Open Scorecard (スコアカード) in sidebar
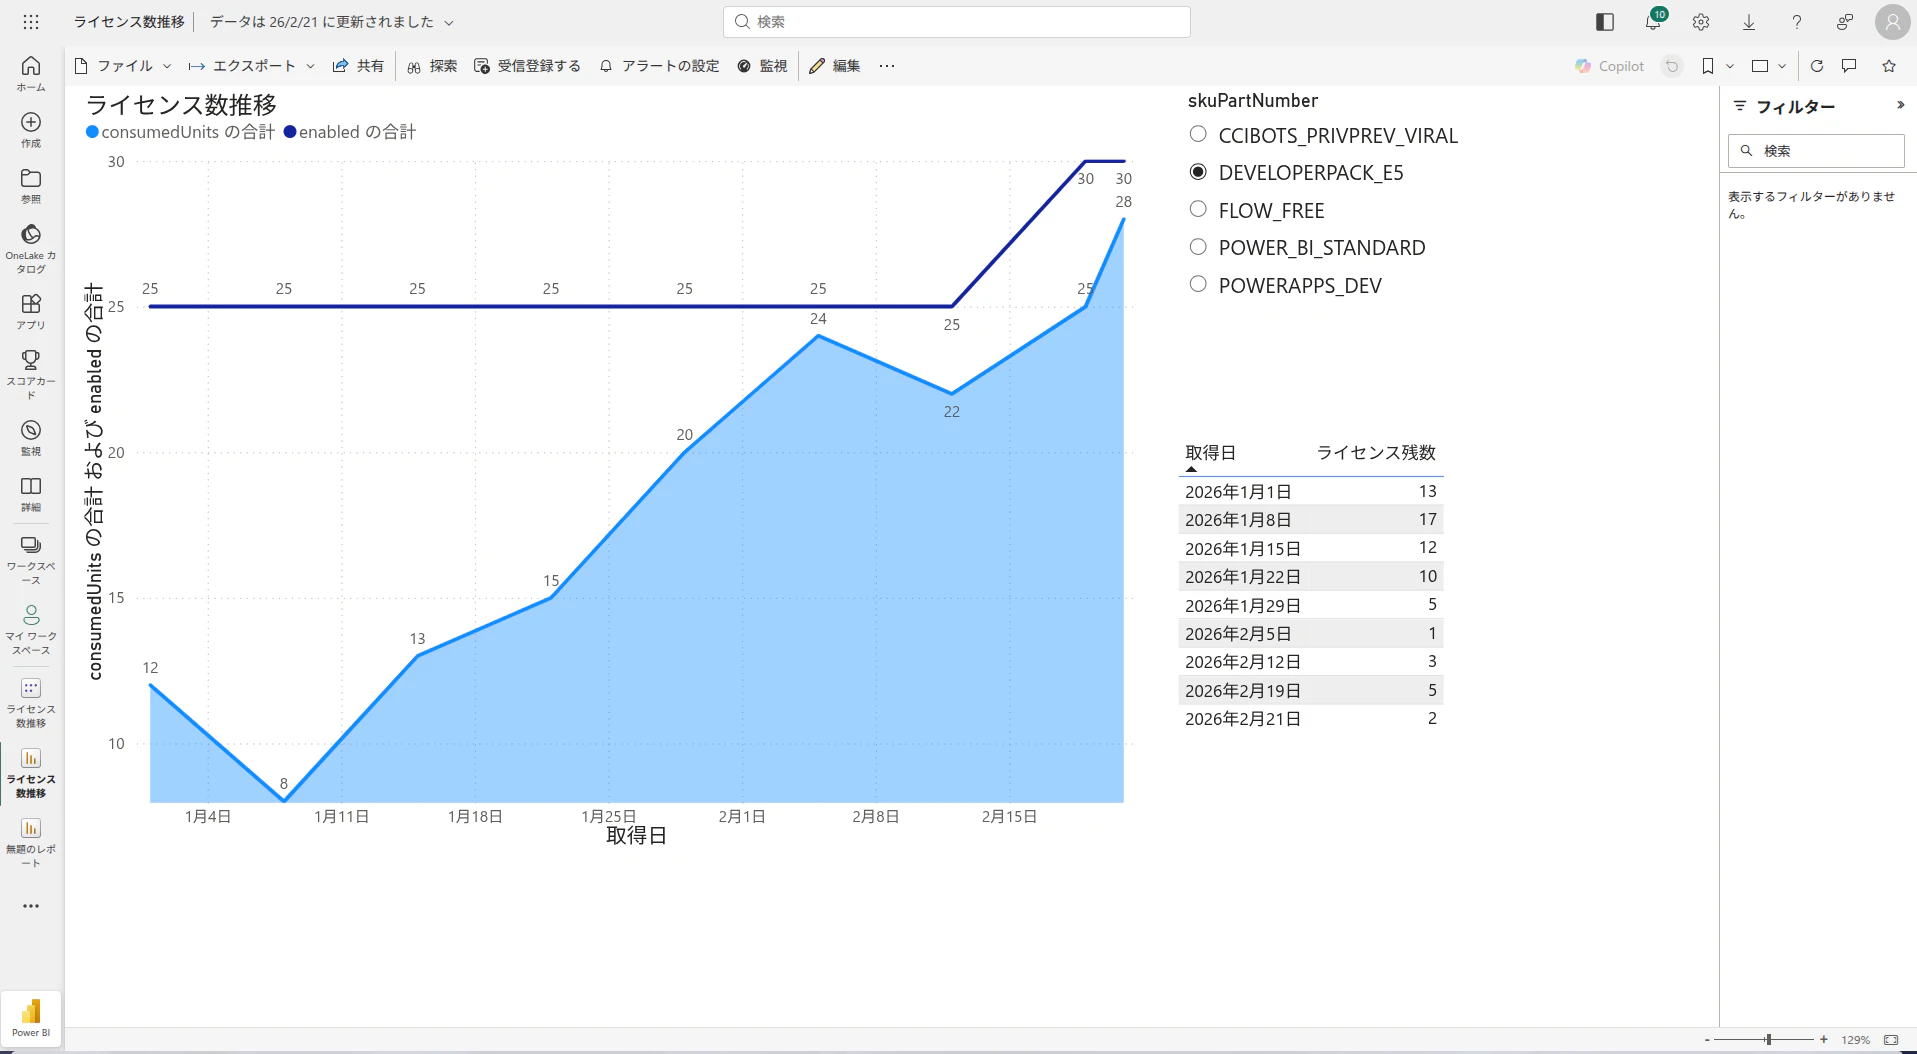Screen dimensions: 1917x1054 [31, 374]
